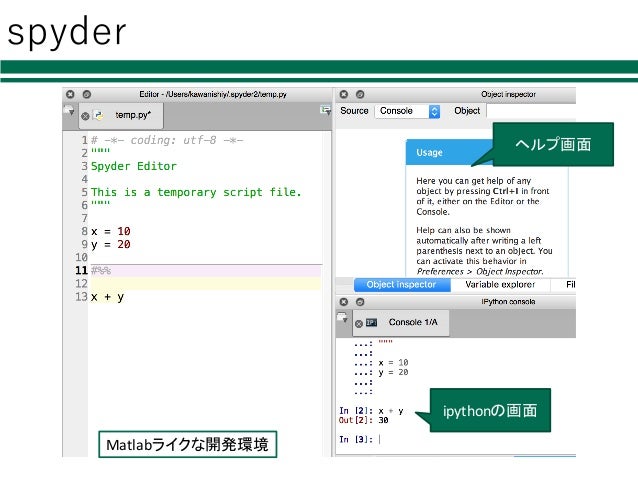Image resolution: width=638 pixels, height=479 pixels.
Task: Click the Python file icon on temp.py tab
Action: tap(98, 116)
